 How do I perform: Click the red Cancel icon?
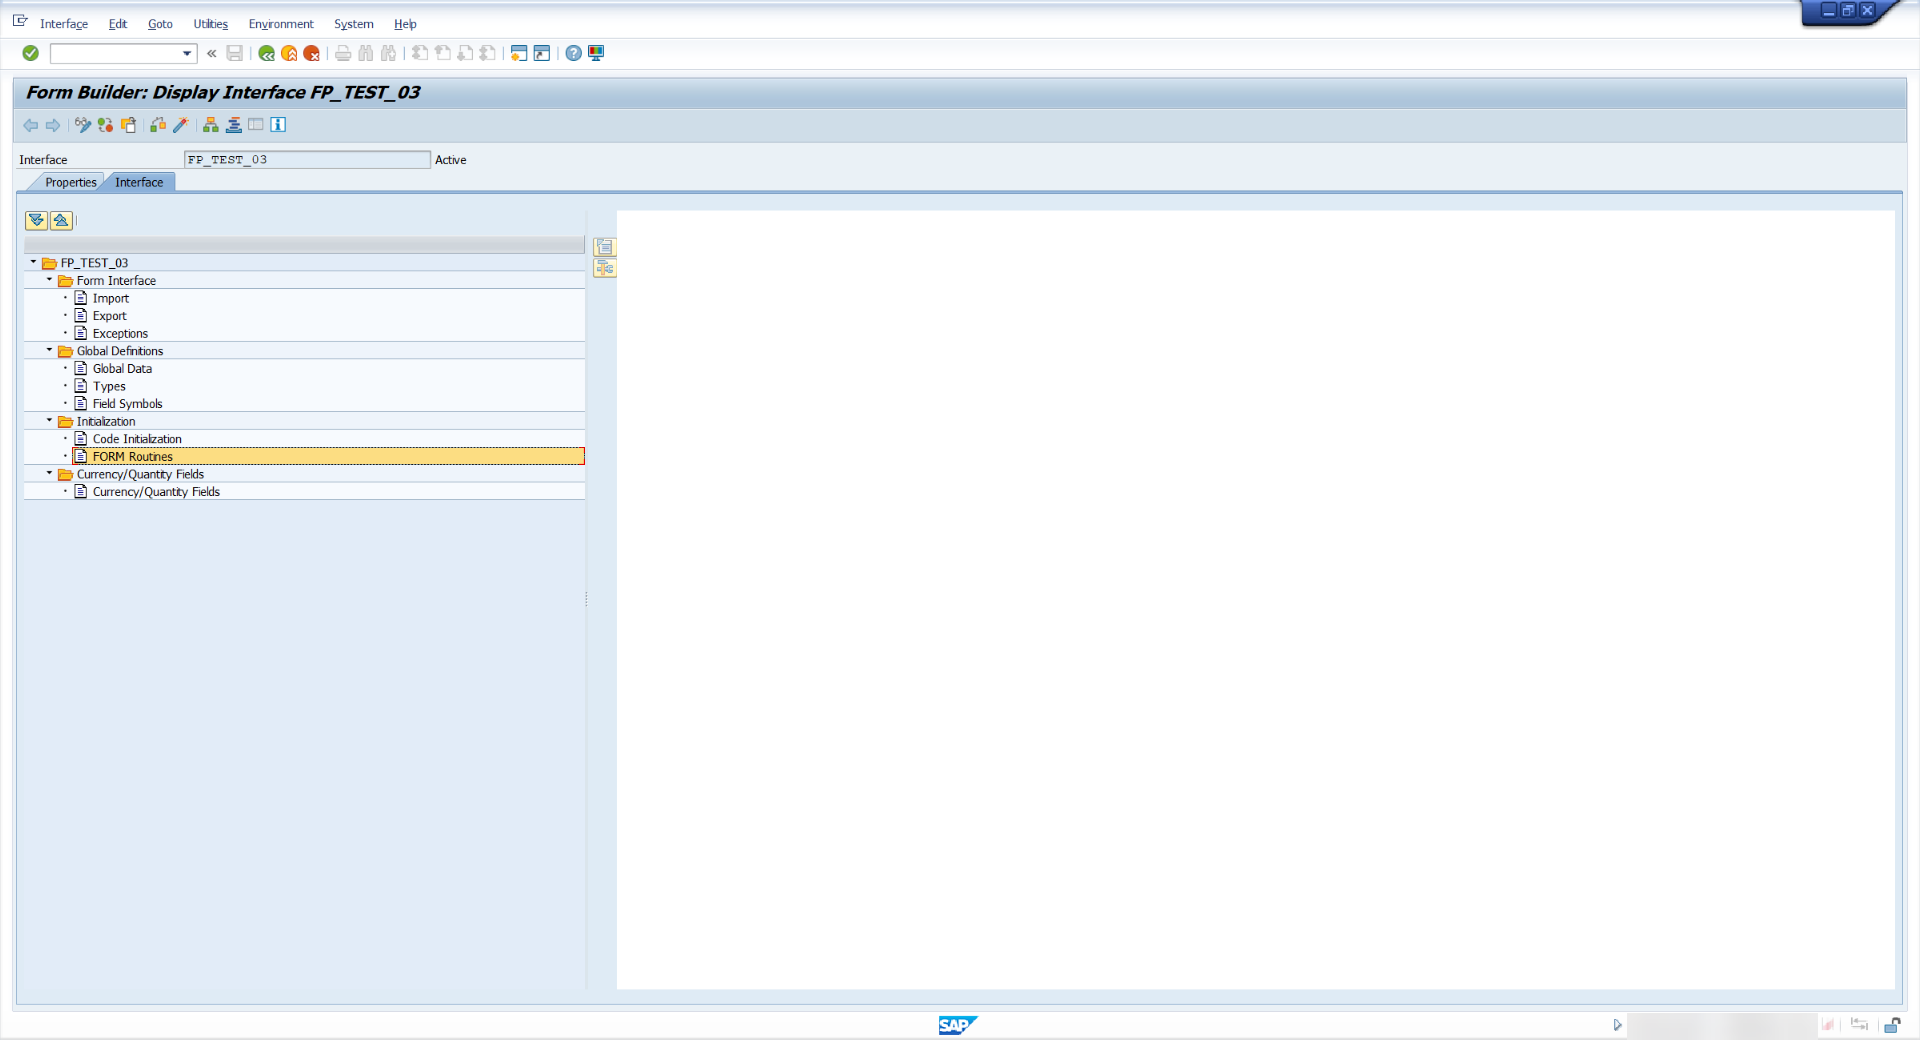pyautogui.click(x=312, y=53)
